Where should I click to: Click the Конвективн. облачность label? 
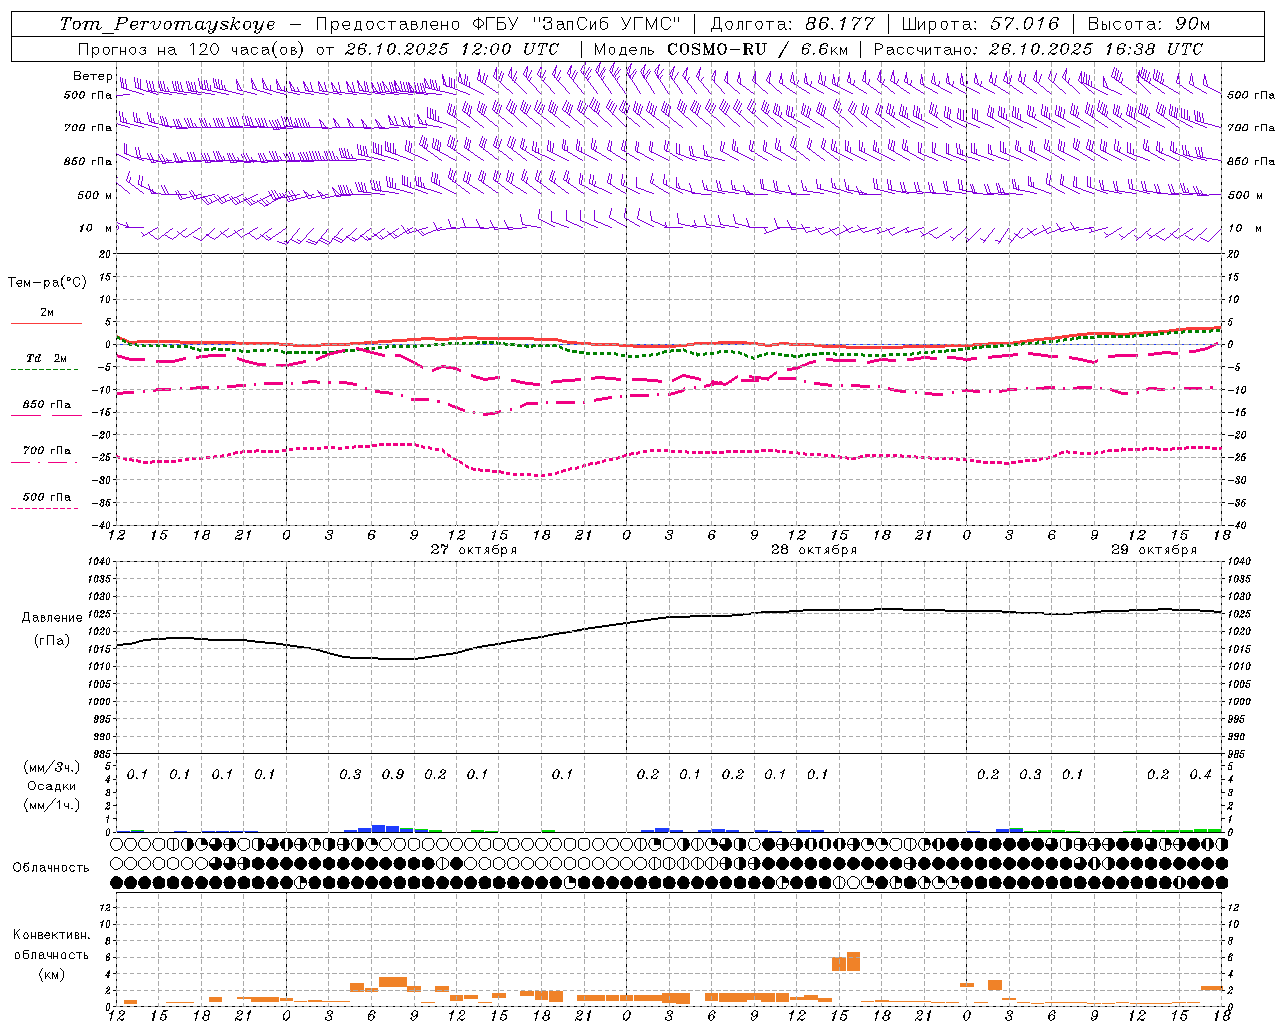click(51, 945)
